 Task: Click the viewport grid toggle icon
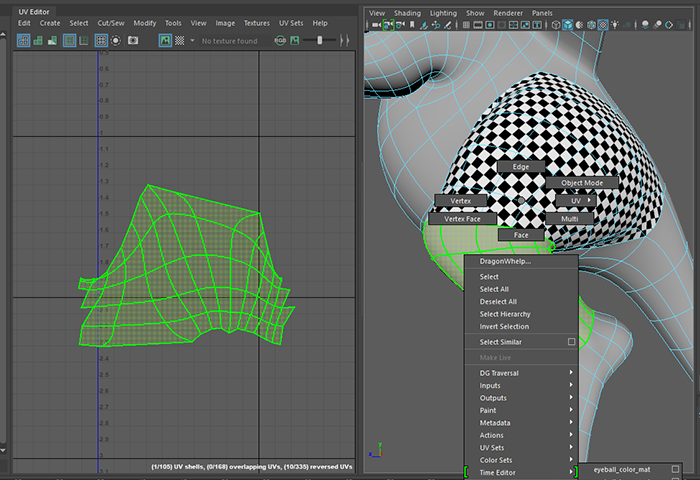point(469,25)
